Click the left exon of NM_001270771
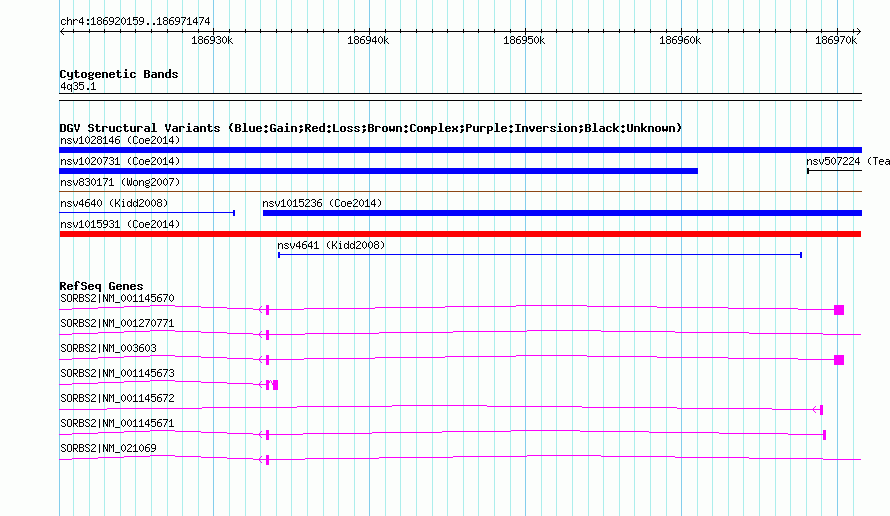 pos(267,335)
